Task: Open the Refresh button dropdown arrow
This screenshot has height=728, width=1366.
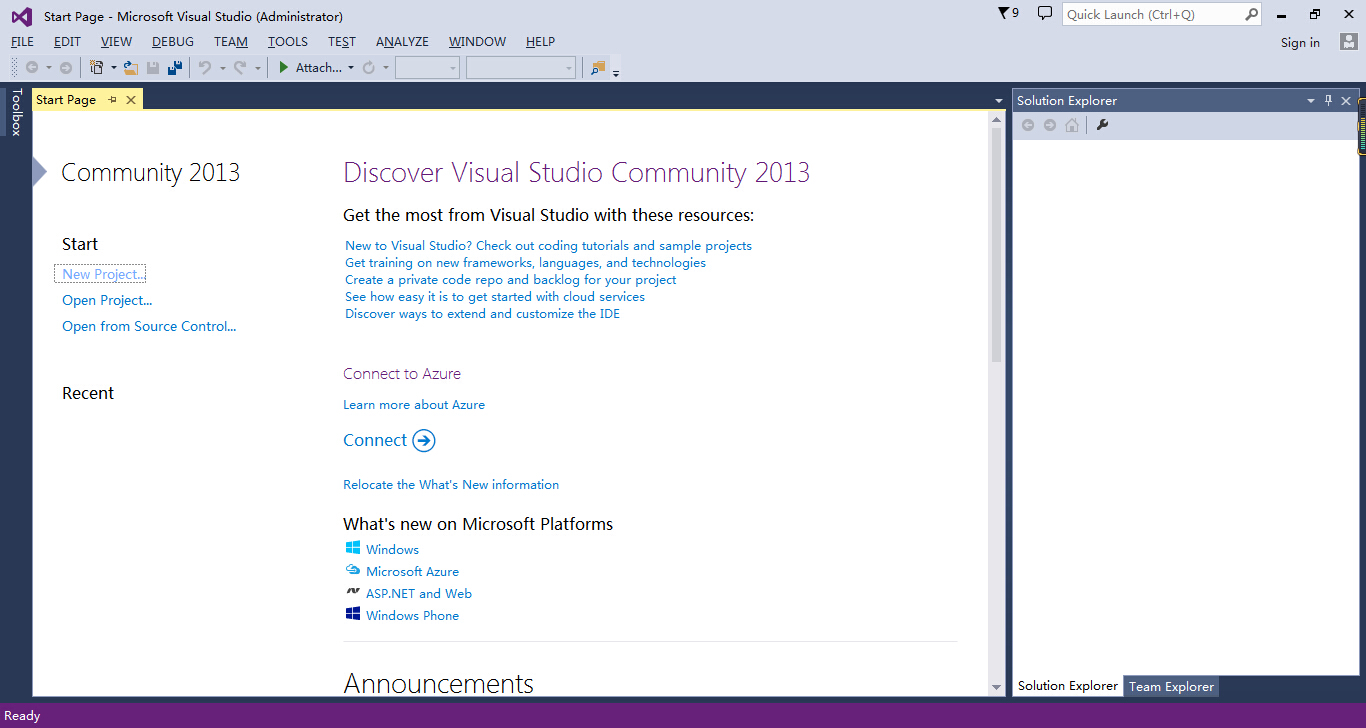Action: point(385,68)
